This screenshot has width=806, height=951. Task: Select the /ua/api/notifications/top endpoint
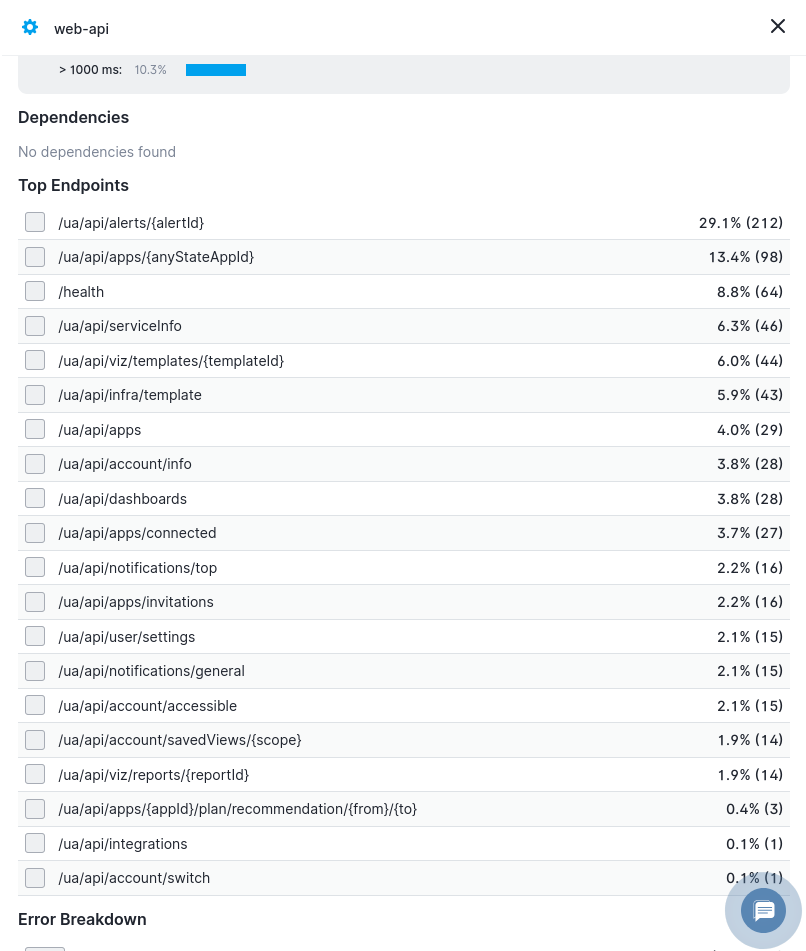tap(137, 567)
